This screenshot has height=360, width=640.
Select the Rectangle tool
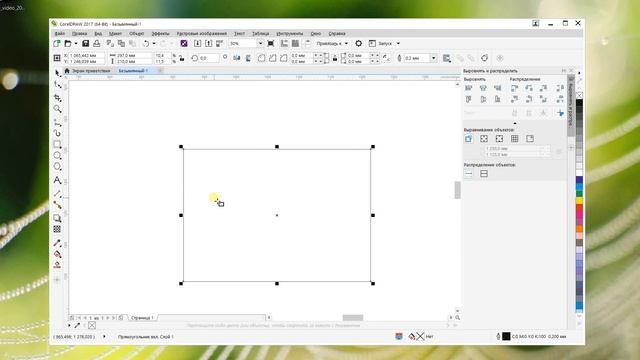click(x=58, y=144)
